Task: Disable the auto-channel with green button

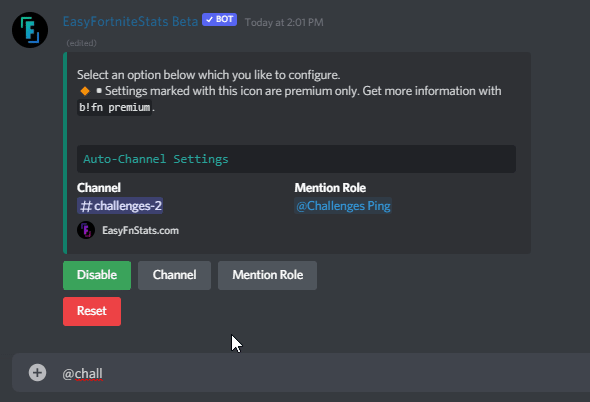Action: (97, 275)
